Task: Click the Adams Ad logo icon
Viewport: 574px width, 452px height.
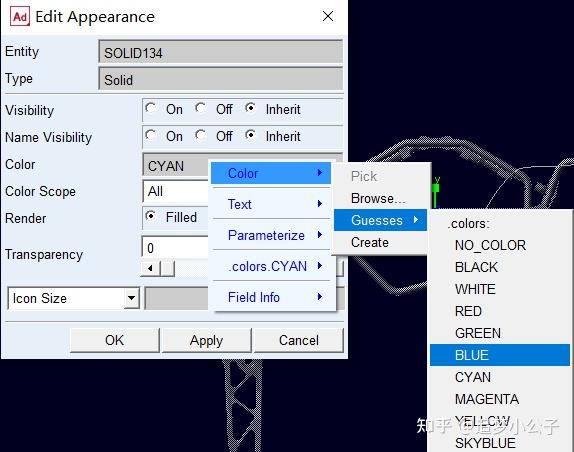Action: 20,17
